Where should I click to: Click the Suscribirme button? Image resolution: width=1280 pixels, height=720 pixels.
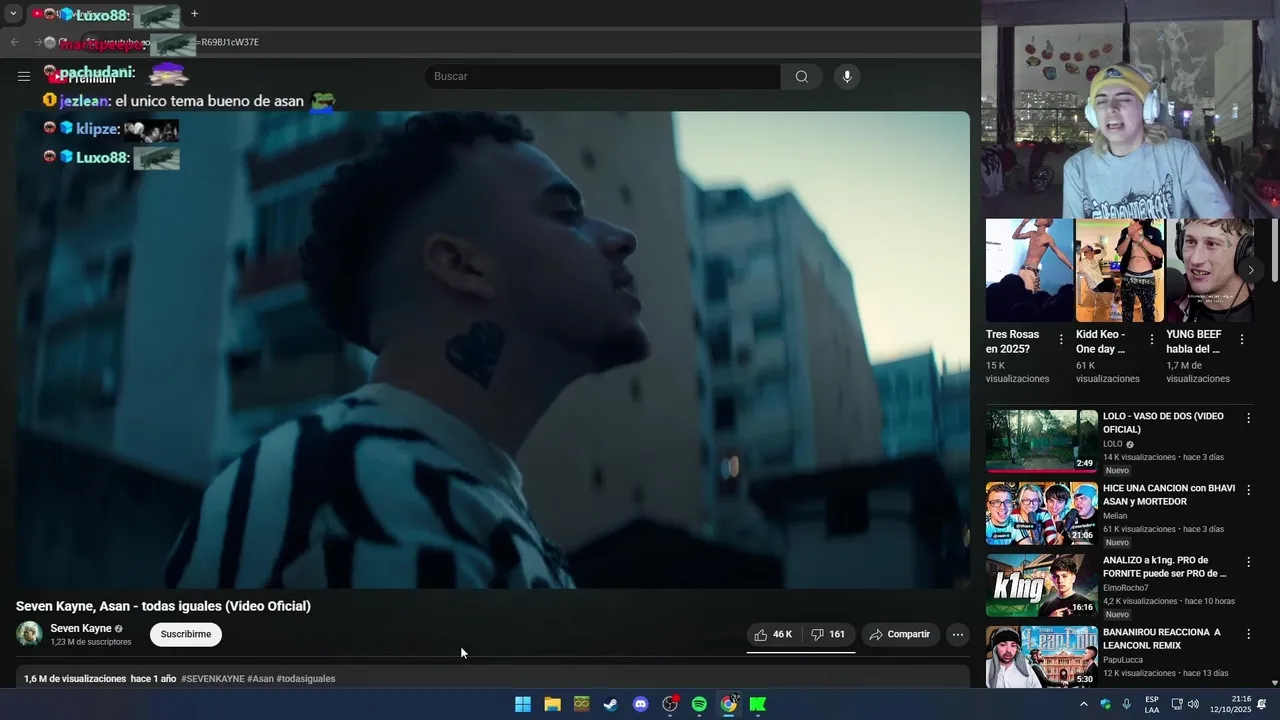click(x=186, y=634)
